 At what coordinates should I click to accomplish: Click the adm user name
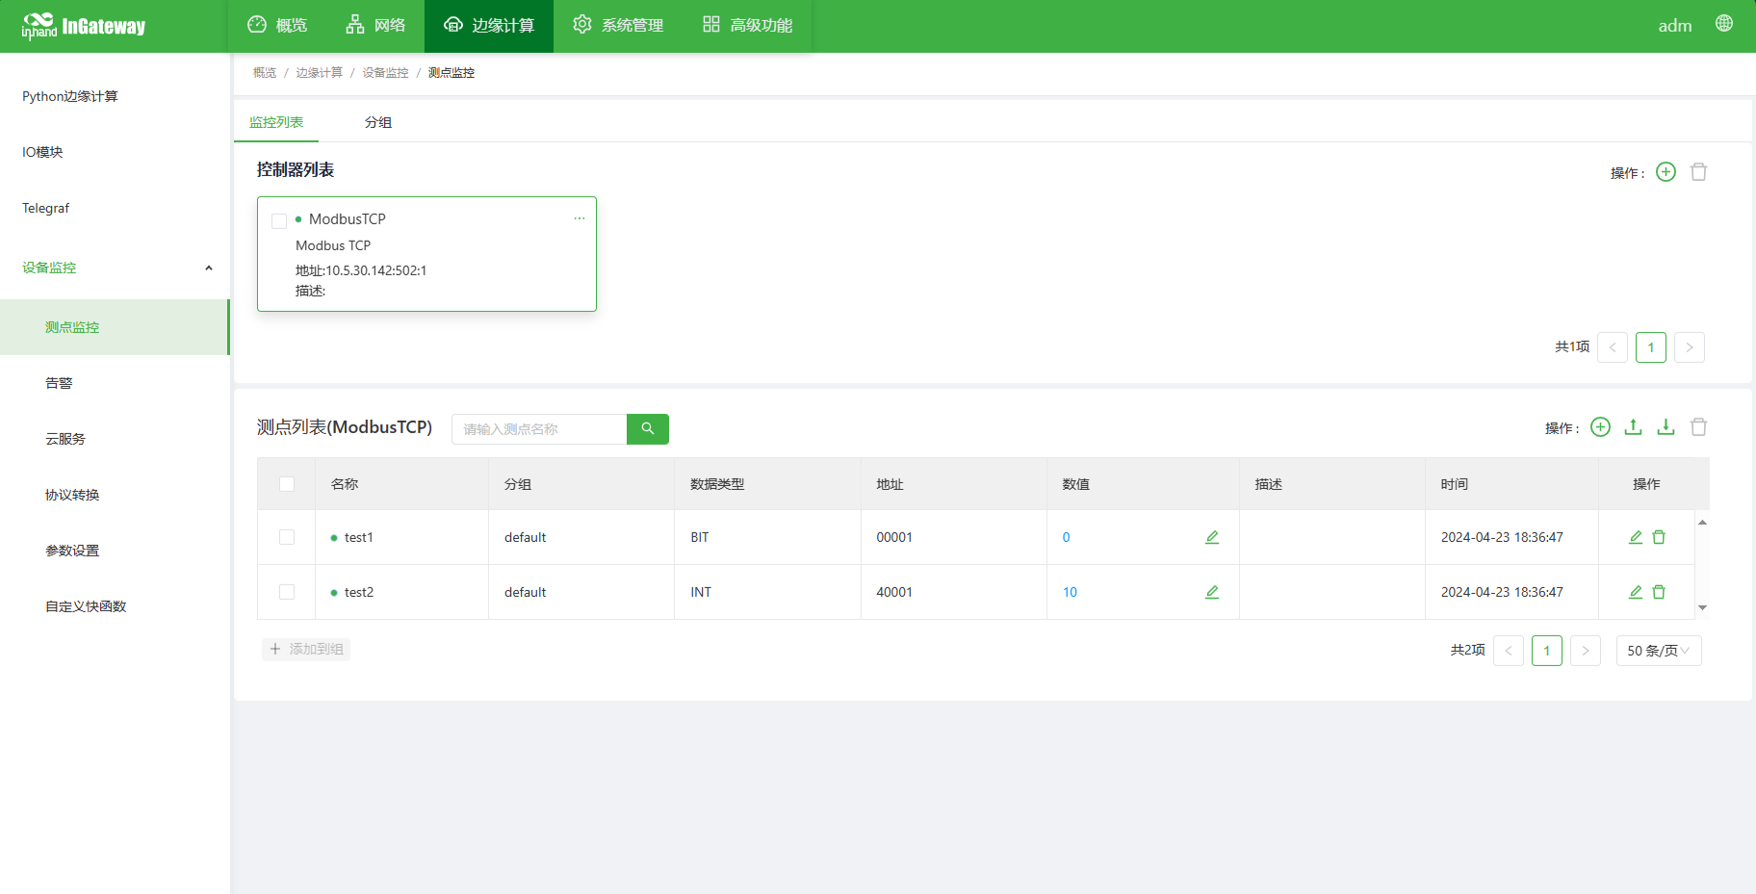[1675, 26]
